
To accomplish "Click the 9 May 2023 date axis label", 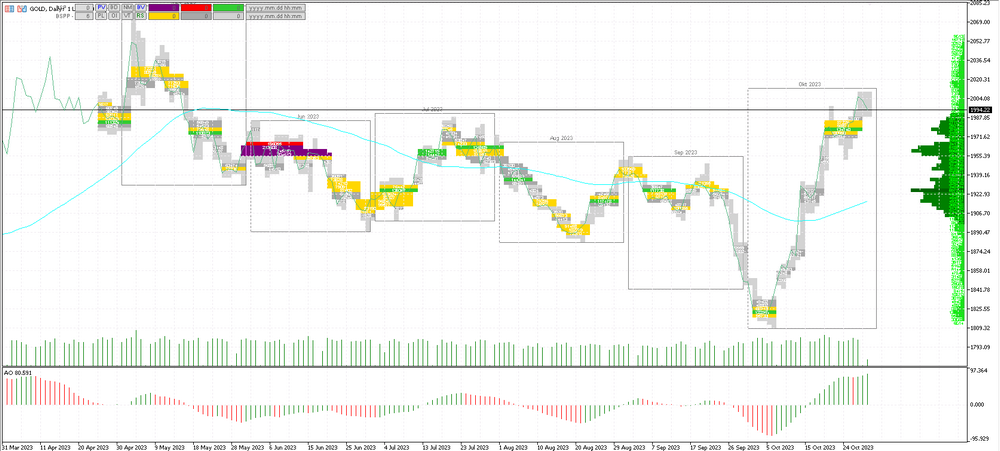I will pos(170,447).
